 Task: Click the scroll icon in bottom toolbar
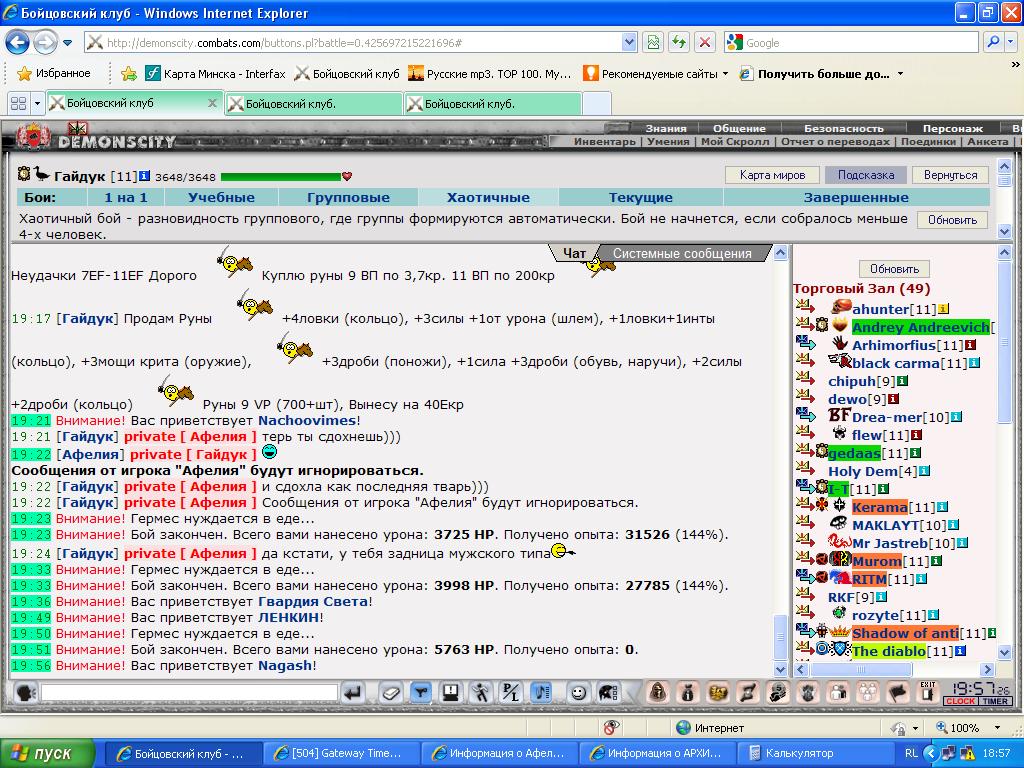[748, 692]
